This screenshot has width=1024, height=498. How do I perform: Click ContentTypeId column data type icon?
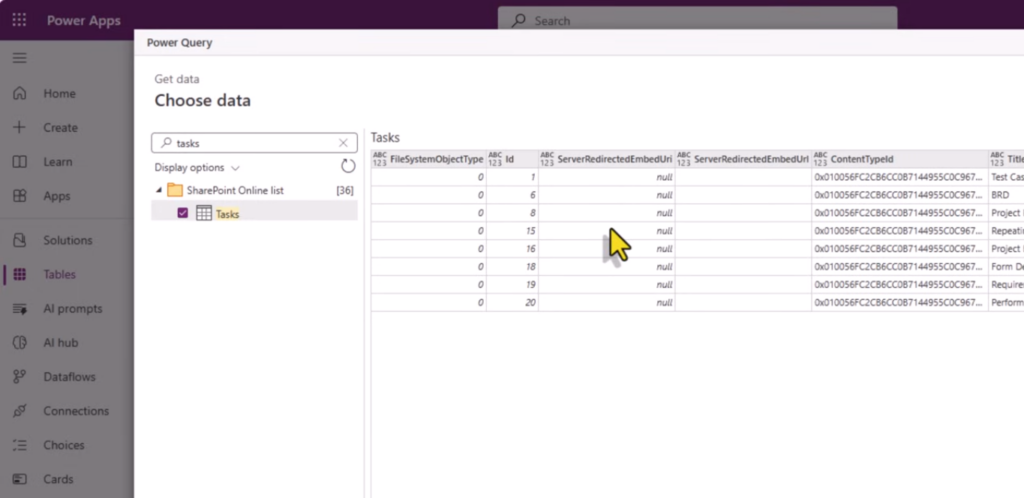821,159
